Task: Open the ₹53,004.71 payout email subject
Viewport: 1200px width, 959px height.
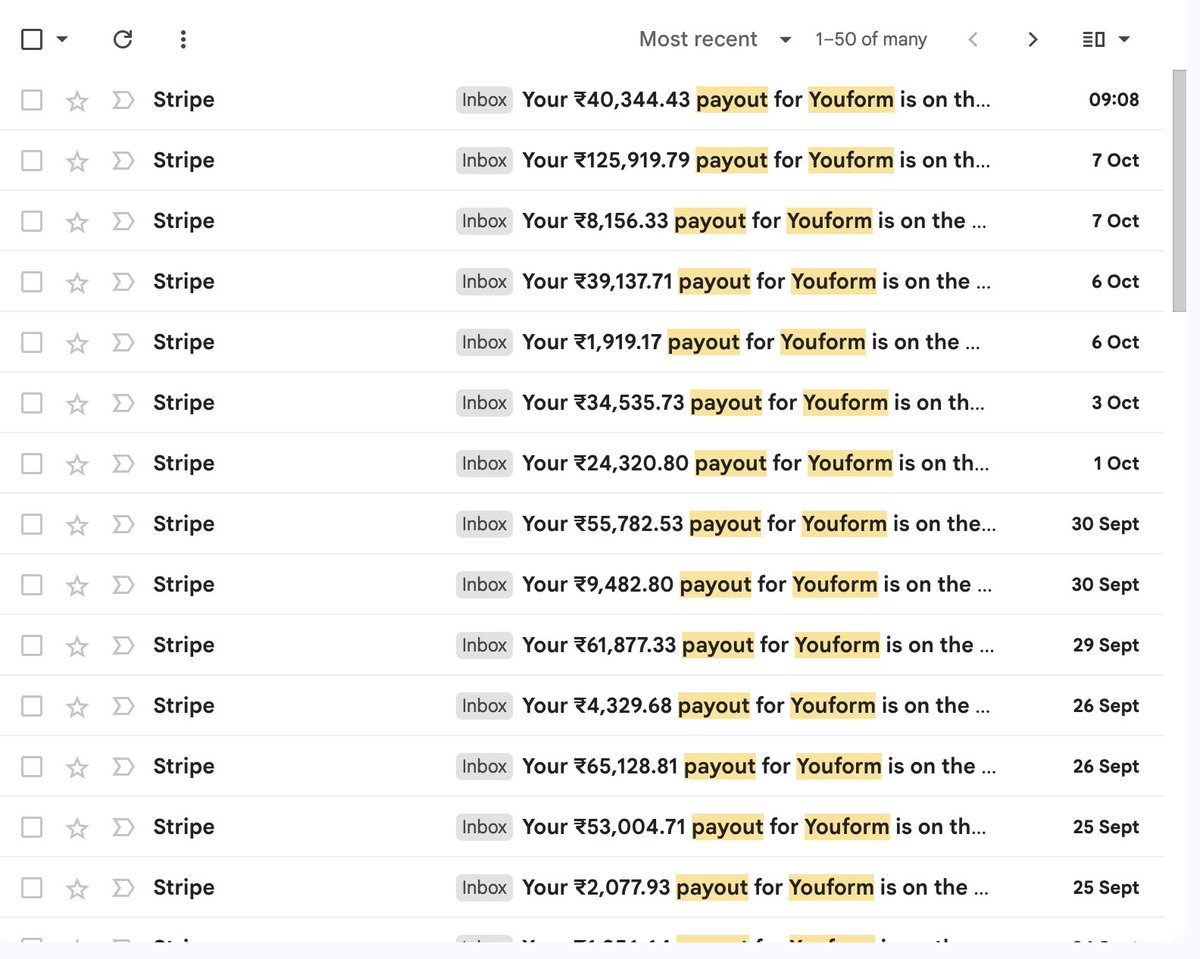Action: [x=754, y=827]
